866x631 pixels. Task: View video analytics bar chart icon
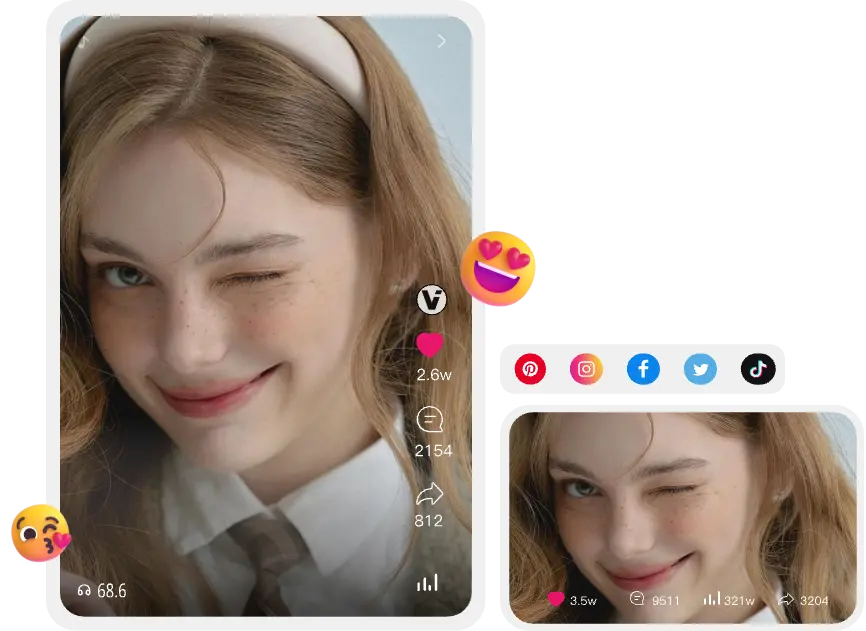tap(427, 583)
